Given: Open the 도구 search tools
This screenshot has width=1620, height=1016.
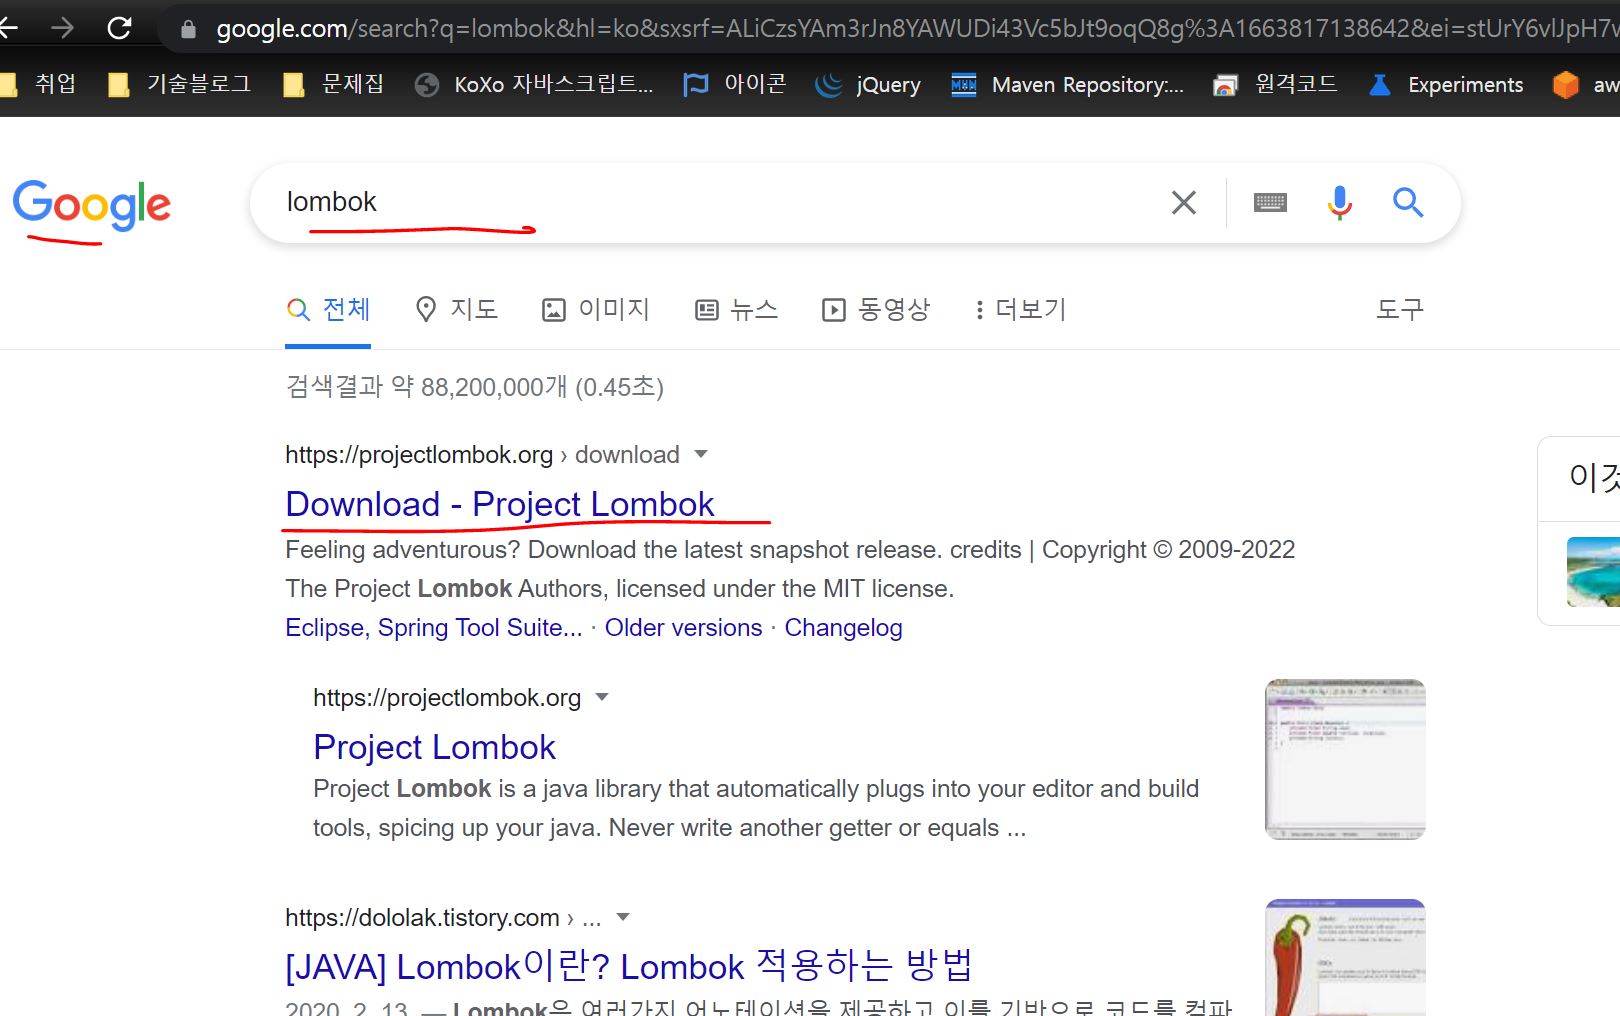Looking at the screenshot, I should pos(1399,310).
